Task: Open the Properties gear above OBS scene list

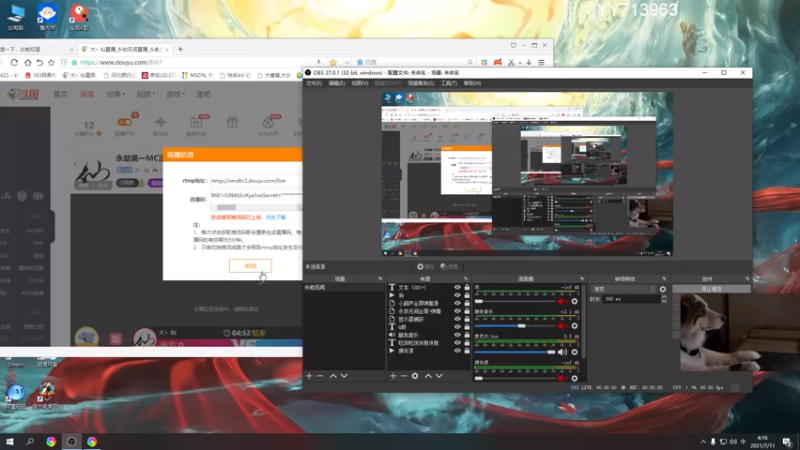Action: pos(424,266)
